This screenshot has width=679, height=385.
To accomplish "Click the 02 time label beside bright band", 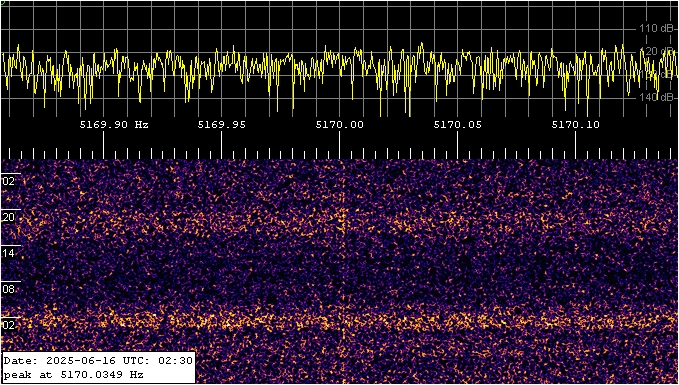I will (9, 324).
